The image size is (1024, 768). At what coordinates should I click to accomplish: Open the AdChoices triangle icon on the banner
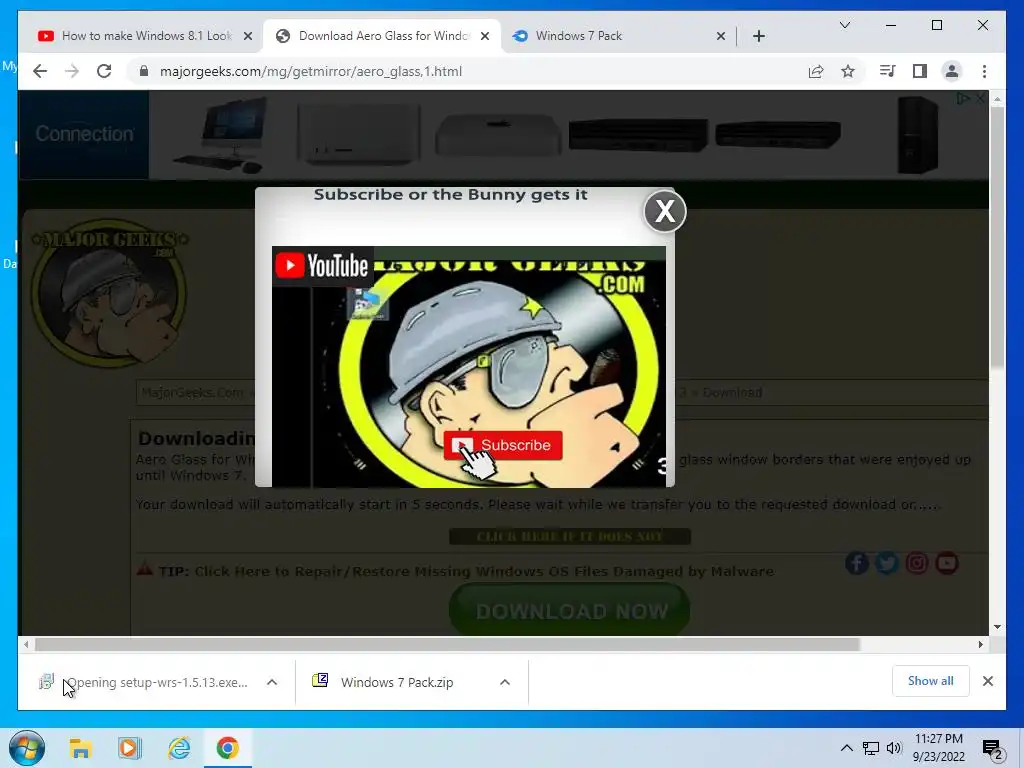(x=963, y=98)
